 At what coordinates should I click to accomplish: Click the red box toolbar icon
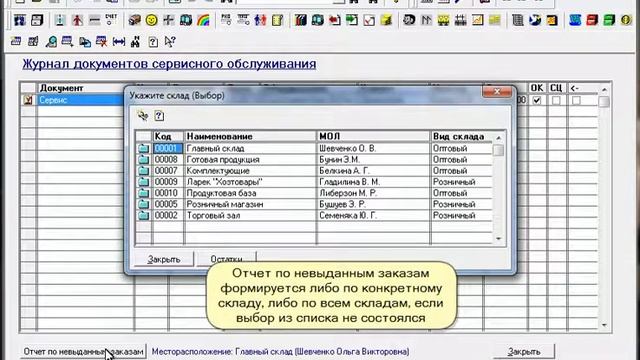pos(592,20)
